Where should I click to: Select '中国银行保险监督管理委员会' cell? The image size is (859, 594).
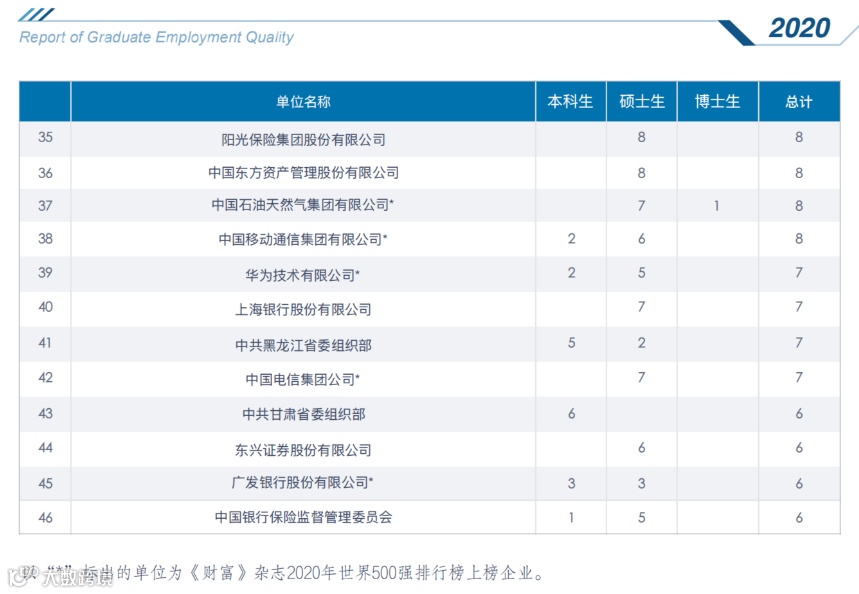coord(303,517)
